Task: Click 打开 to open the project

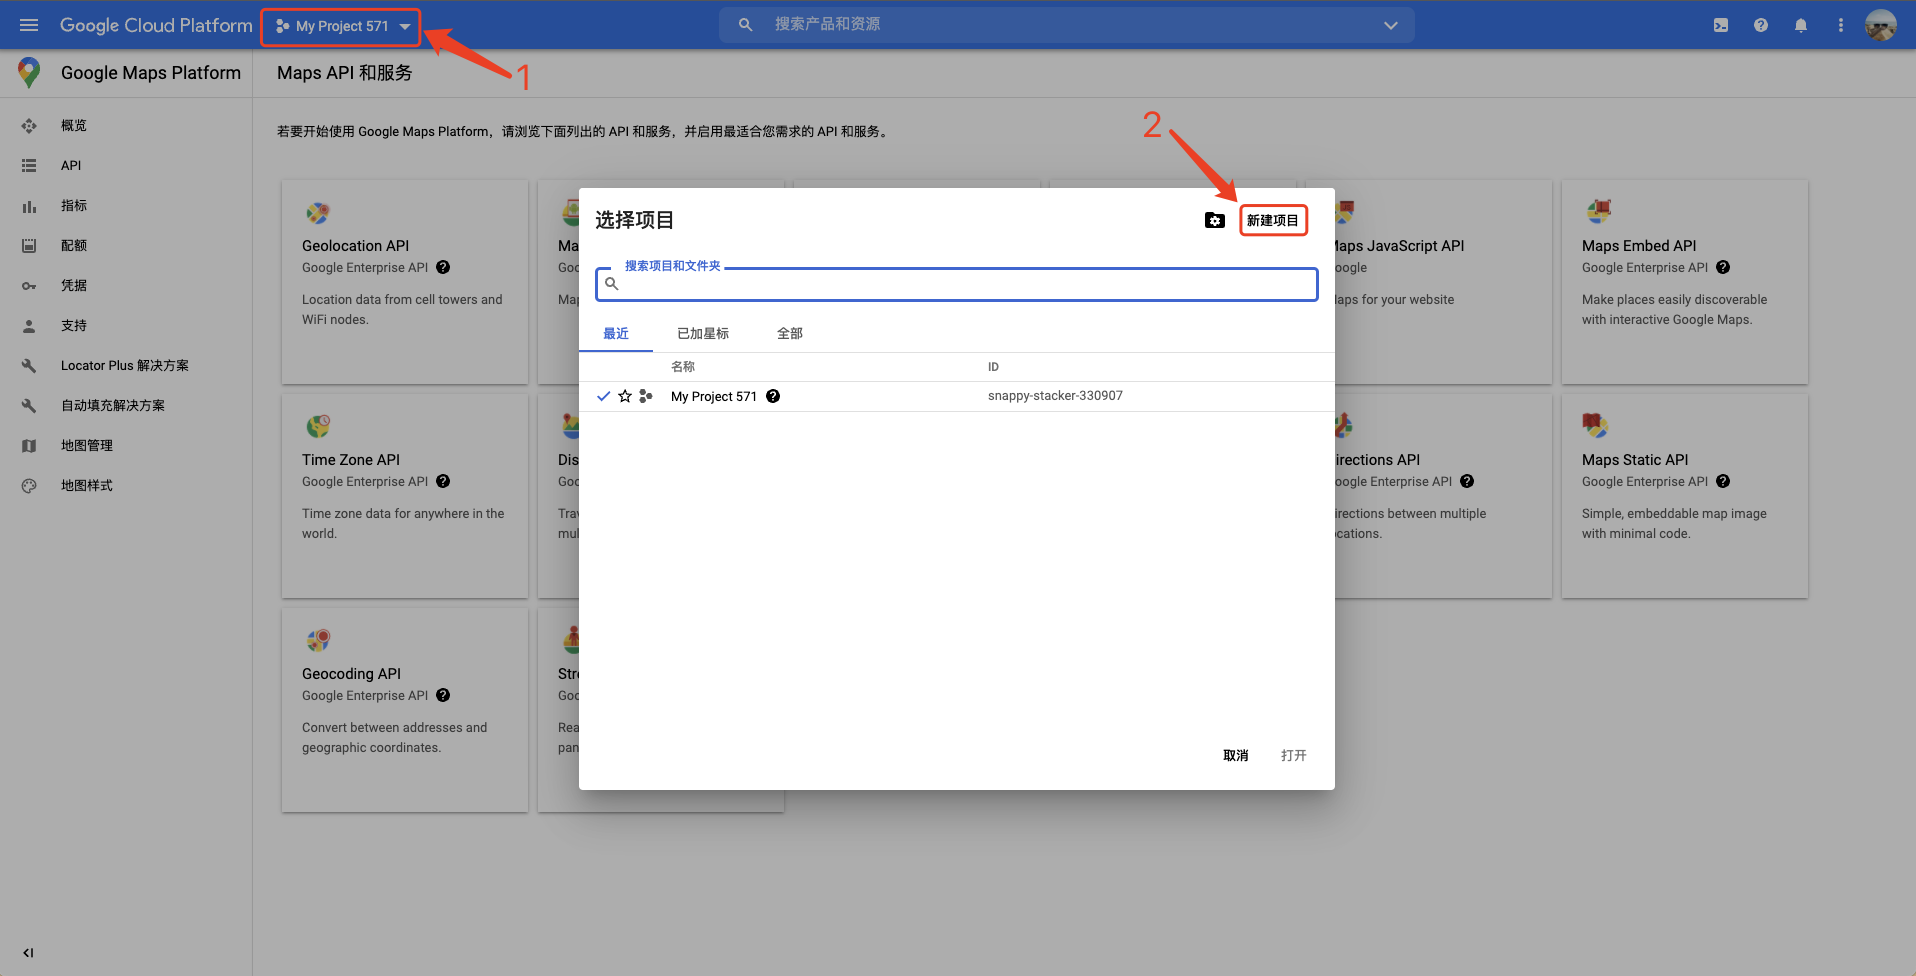Action: click(1293, 755)
